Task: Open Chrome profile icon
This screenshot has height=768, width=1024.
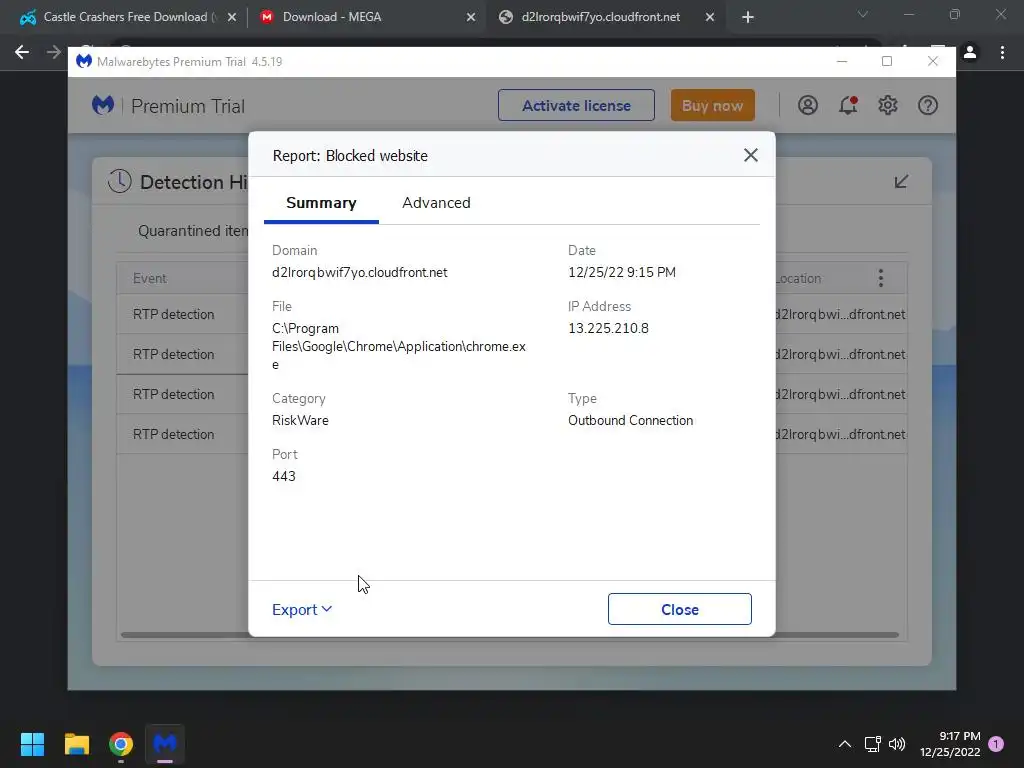Action: [970, 52]
